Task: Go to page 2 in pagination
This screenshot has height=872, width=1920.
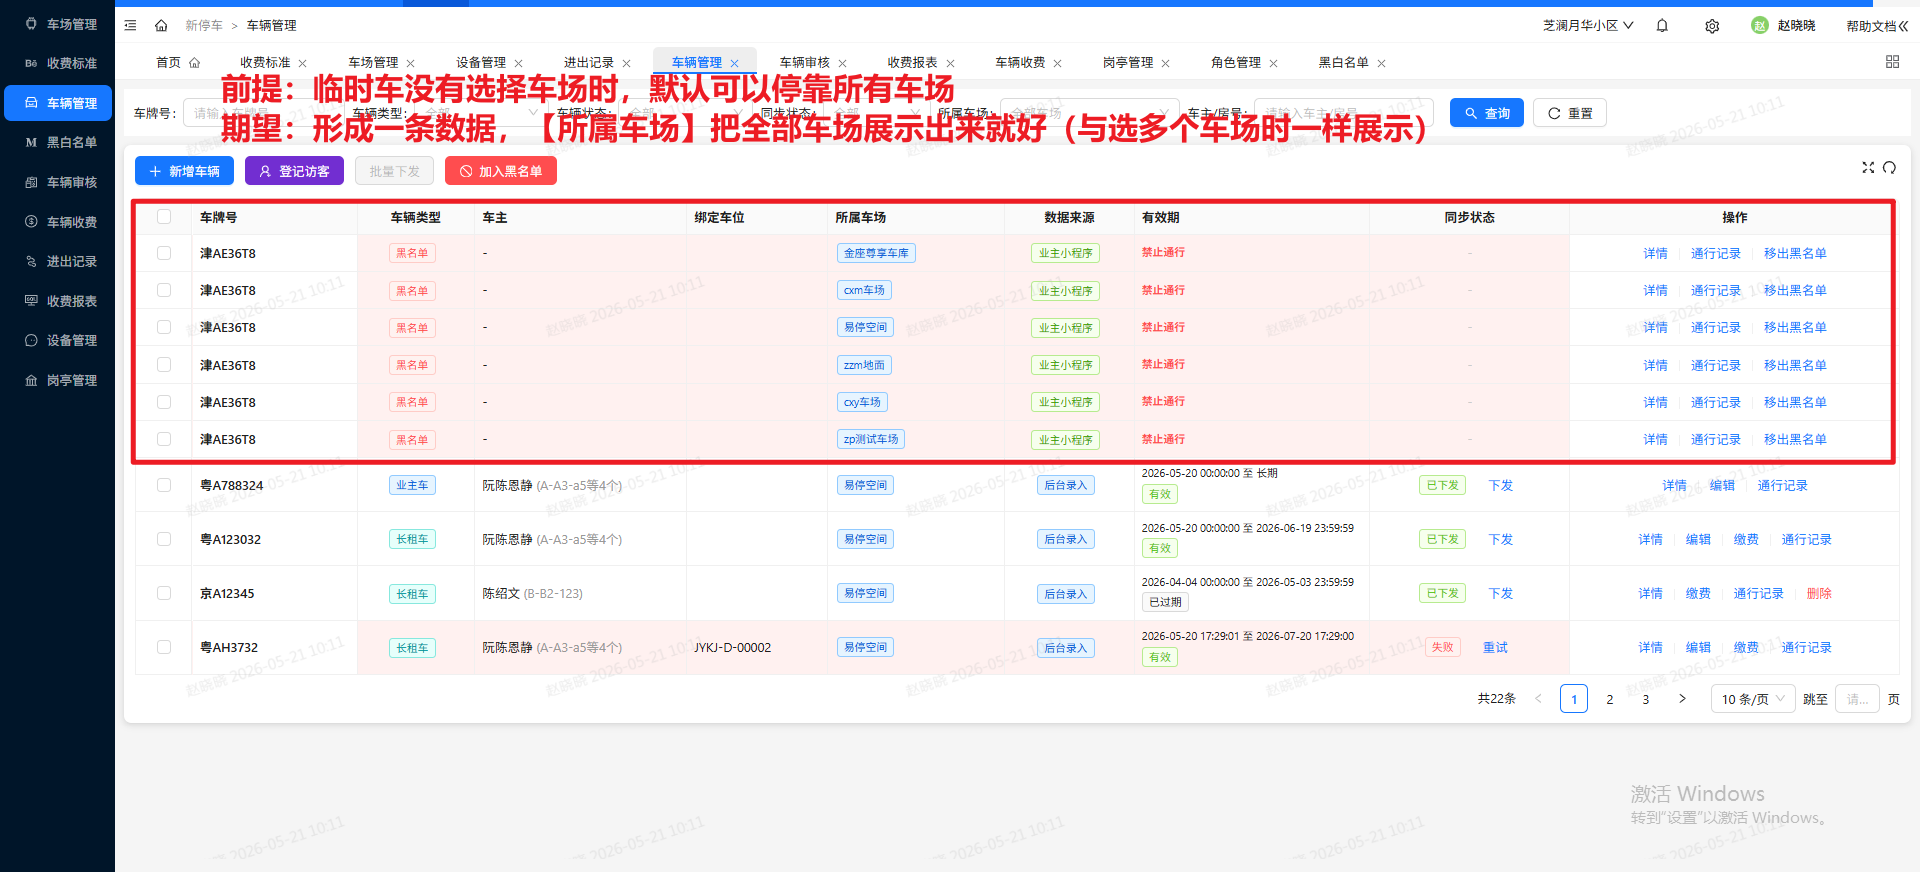Action: click(1610, 699)
